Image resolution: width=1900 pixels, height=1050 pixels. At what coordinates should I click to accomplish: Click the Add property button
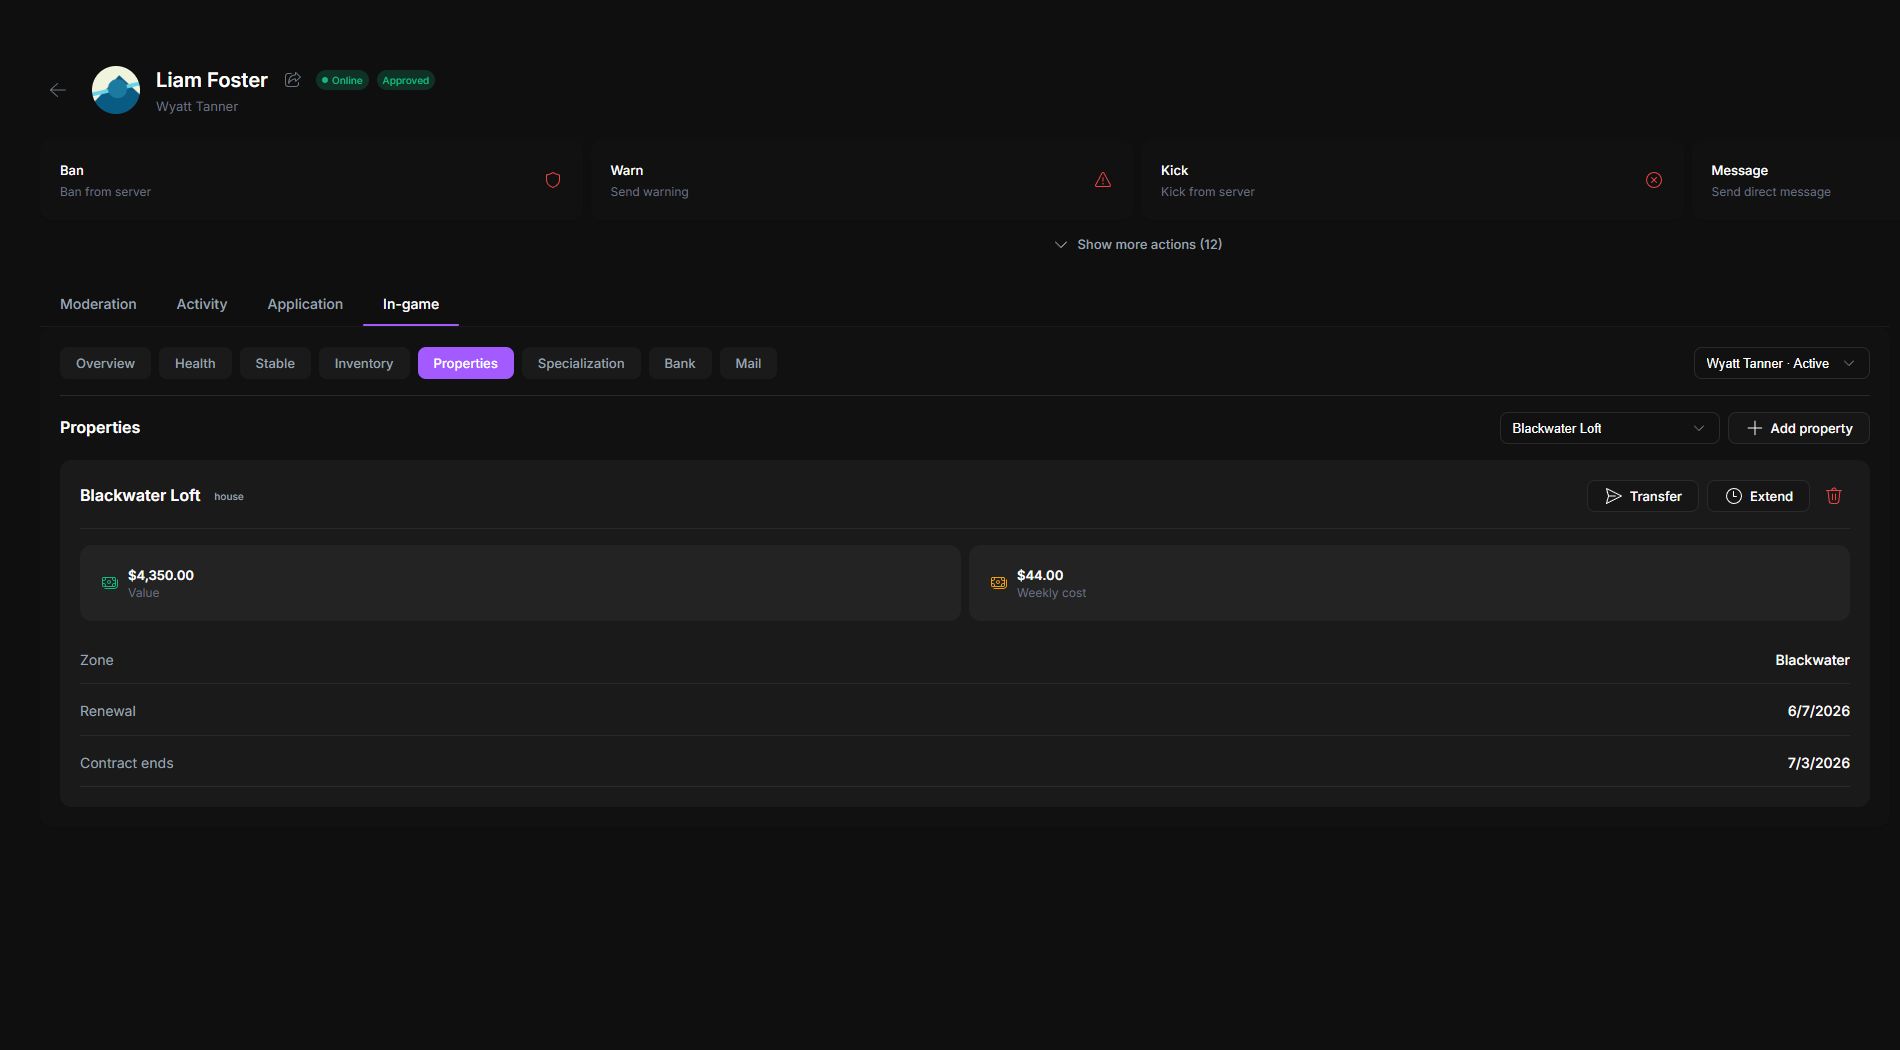coord(1799,428)
